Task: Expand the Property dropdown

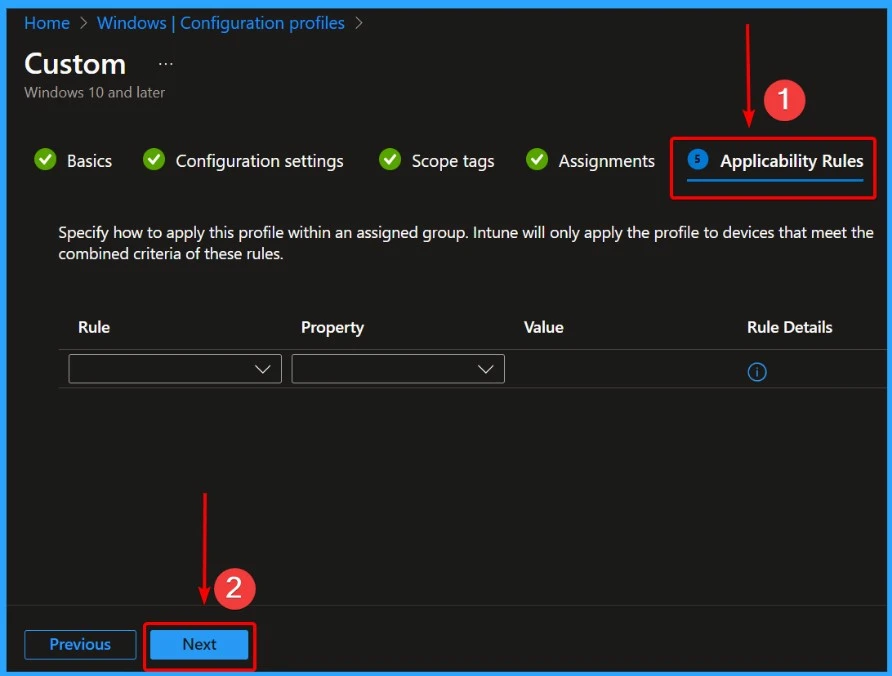Action: [398, 369]
